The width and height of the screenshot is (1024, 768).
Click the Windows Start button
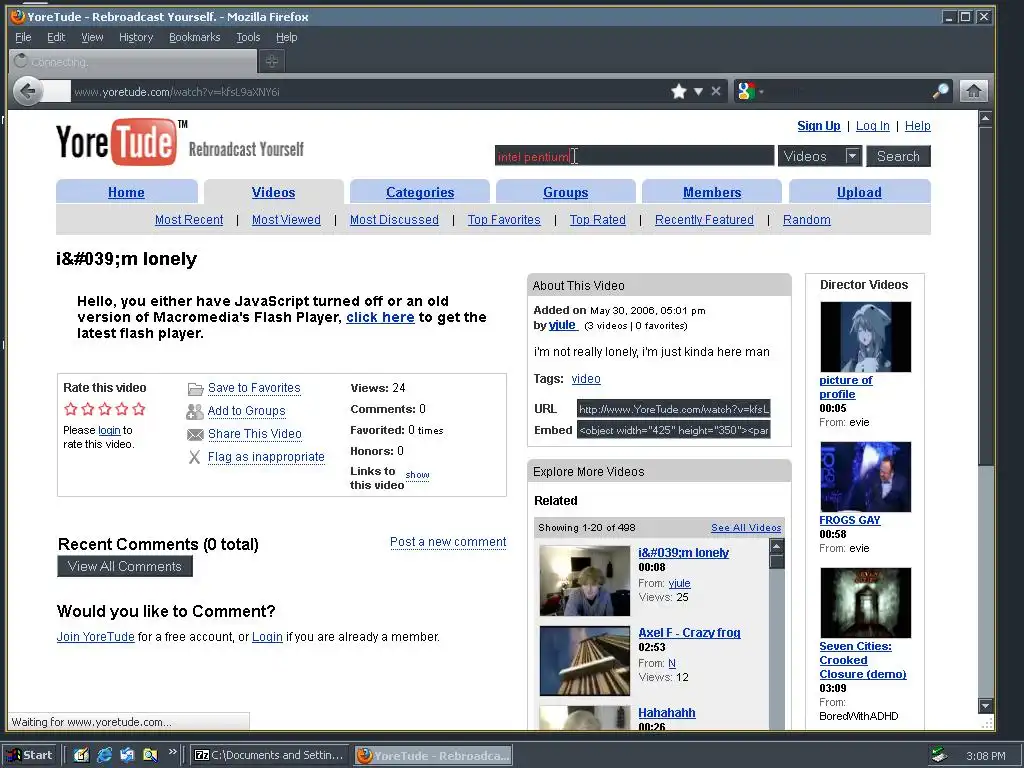point(31,755)
